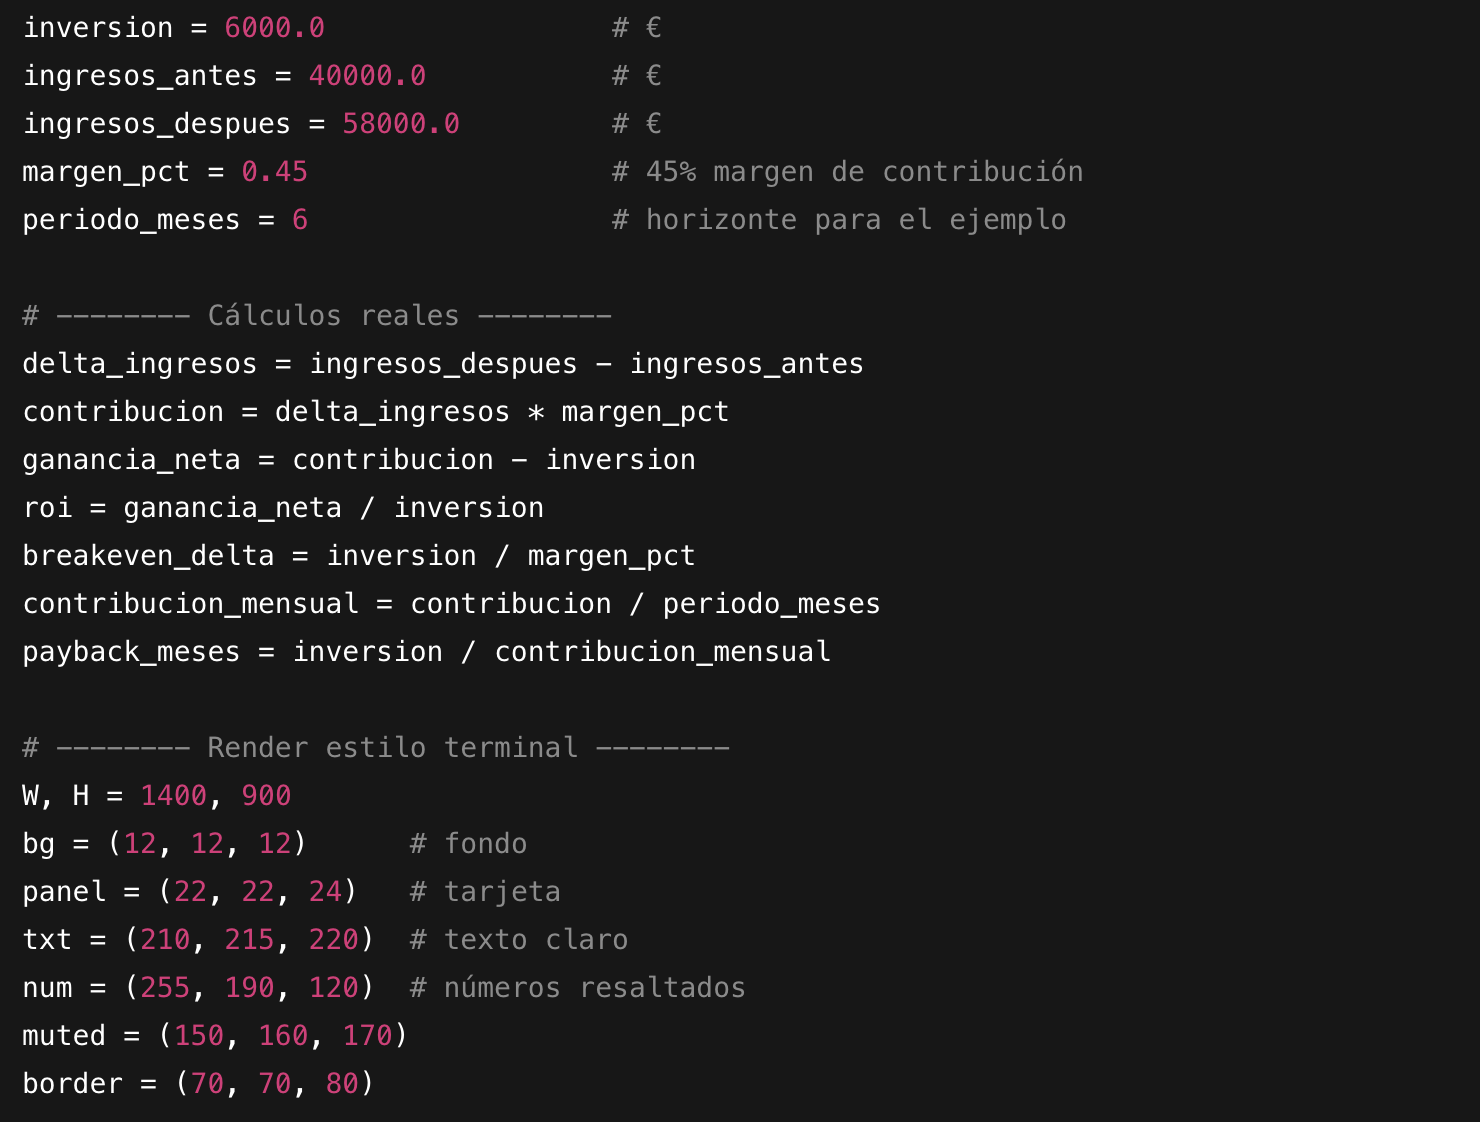1480x1122 pixels.
Task: Click the 58000.0 value of ingresos_despues
Action: click(x=400, y=124)
